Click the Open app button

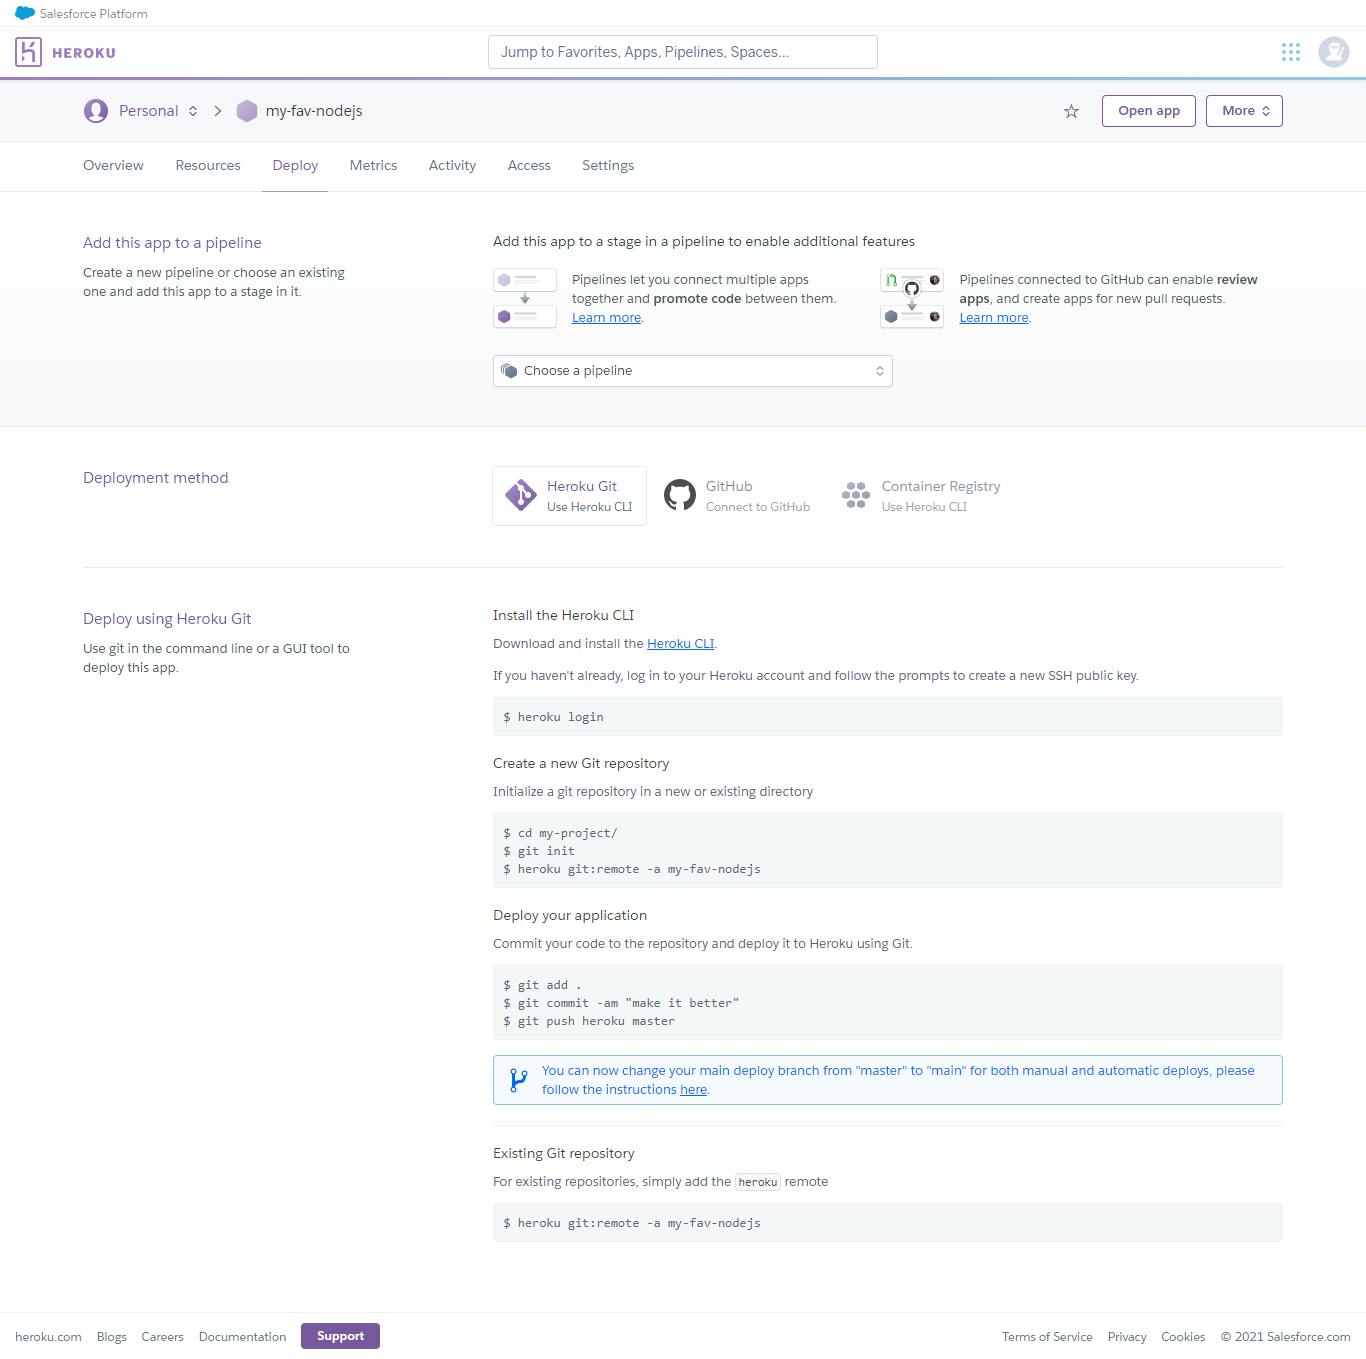pos(1149,111)
